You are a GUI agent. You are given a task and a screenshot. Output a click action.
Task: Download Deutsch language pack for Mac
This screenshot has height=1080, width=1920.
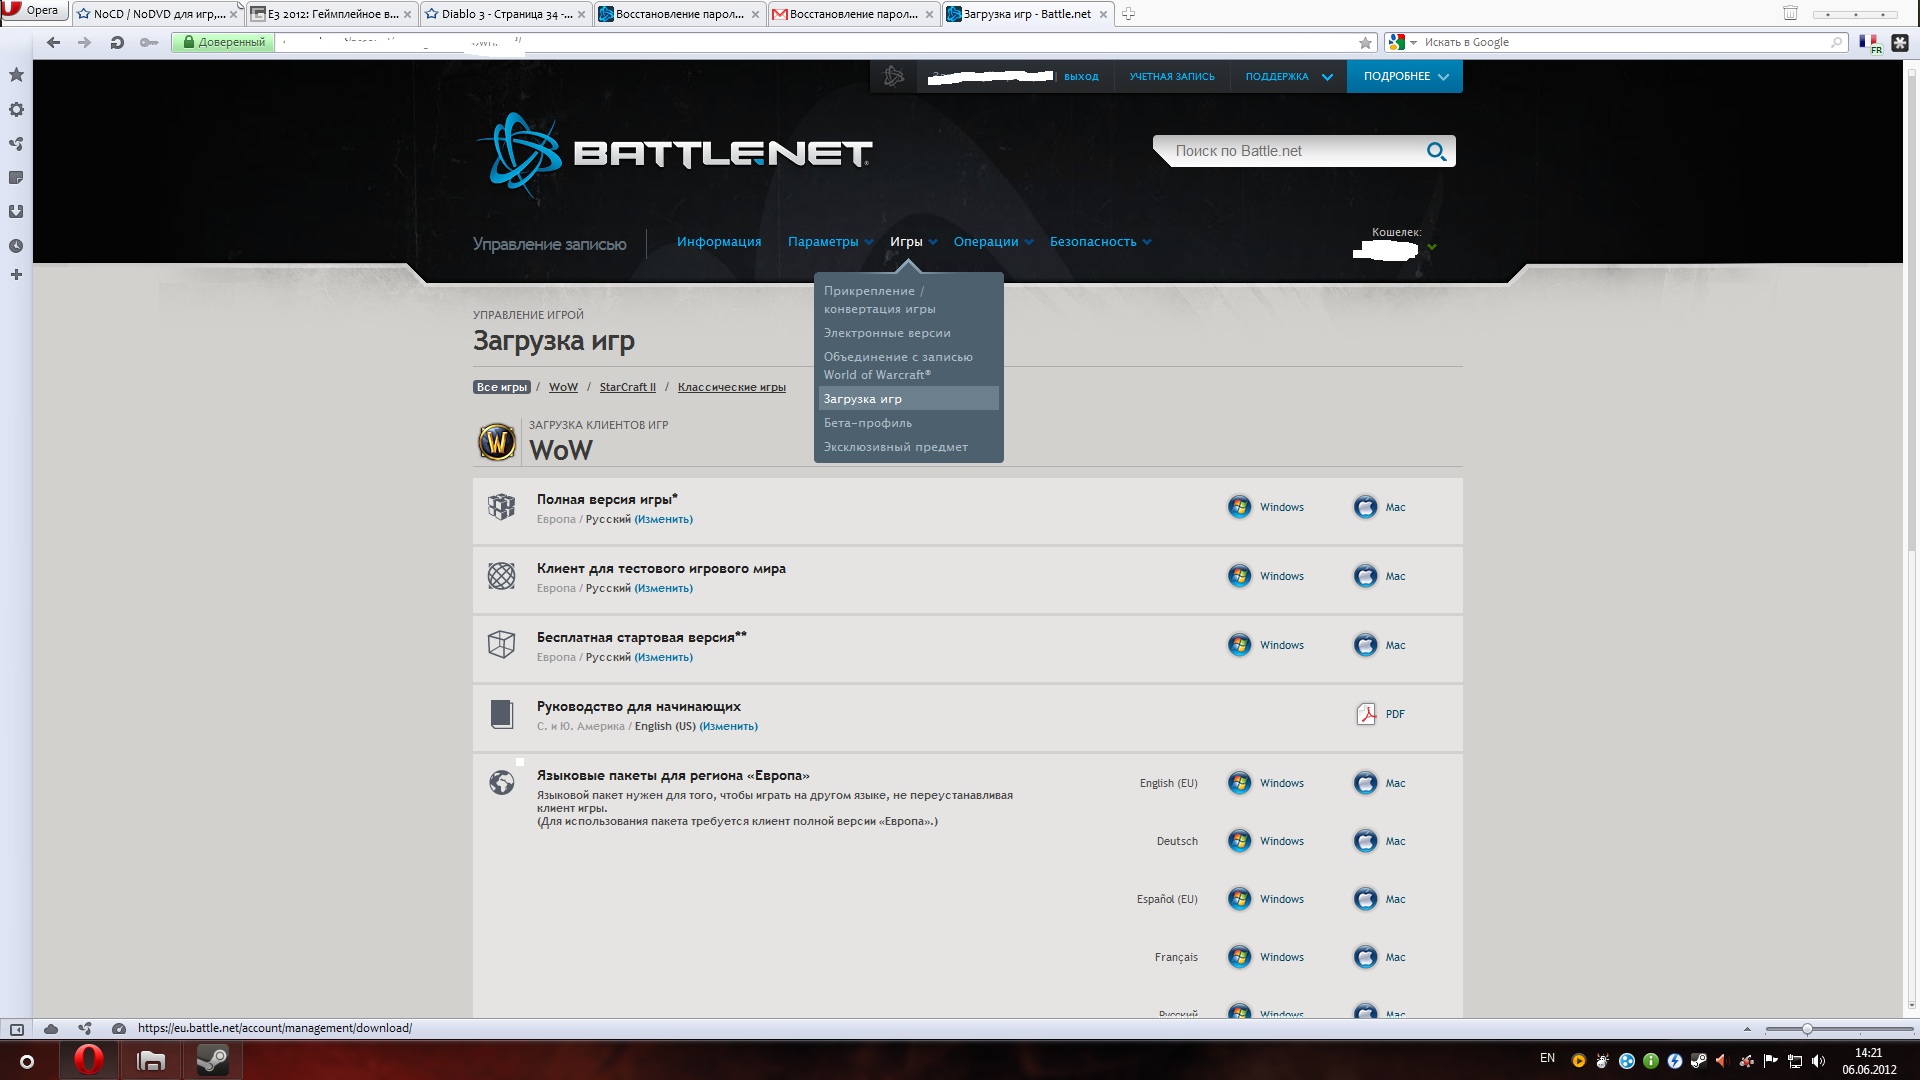click(1379, 841)
